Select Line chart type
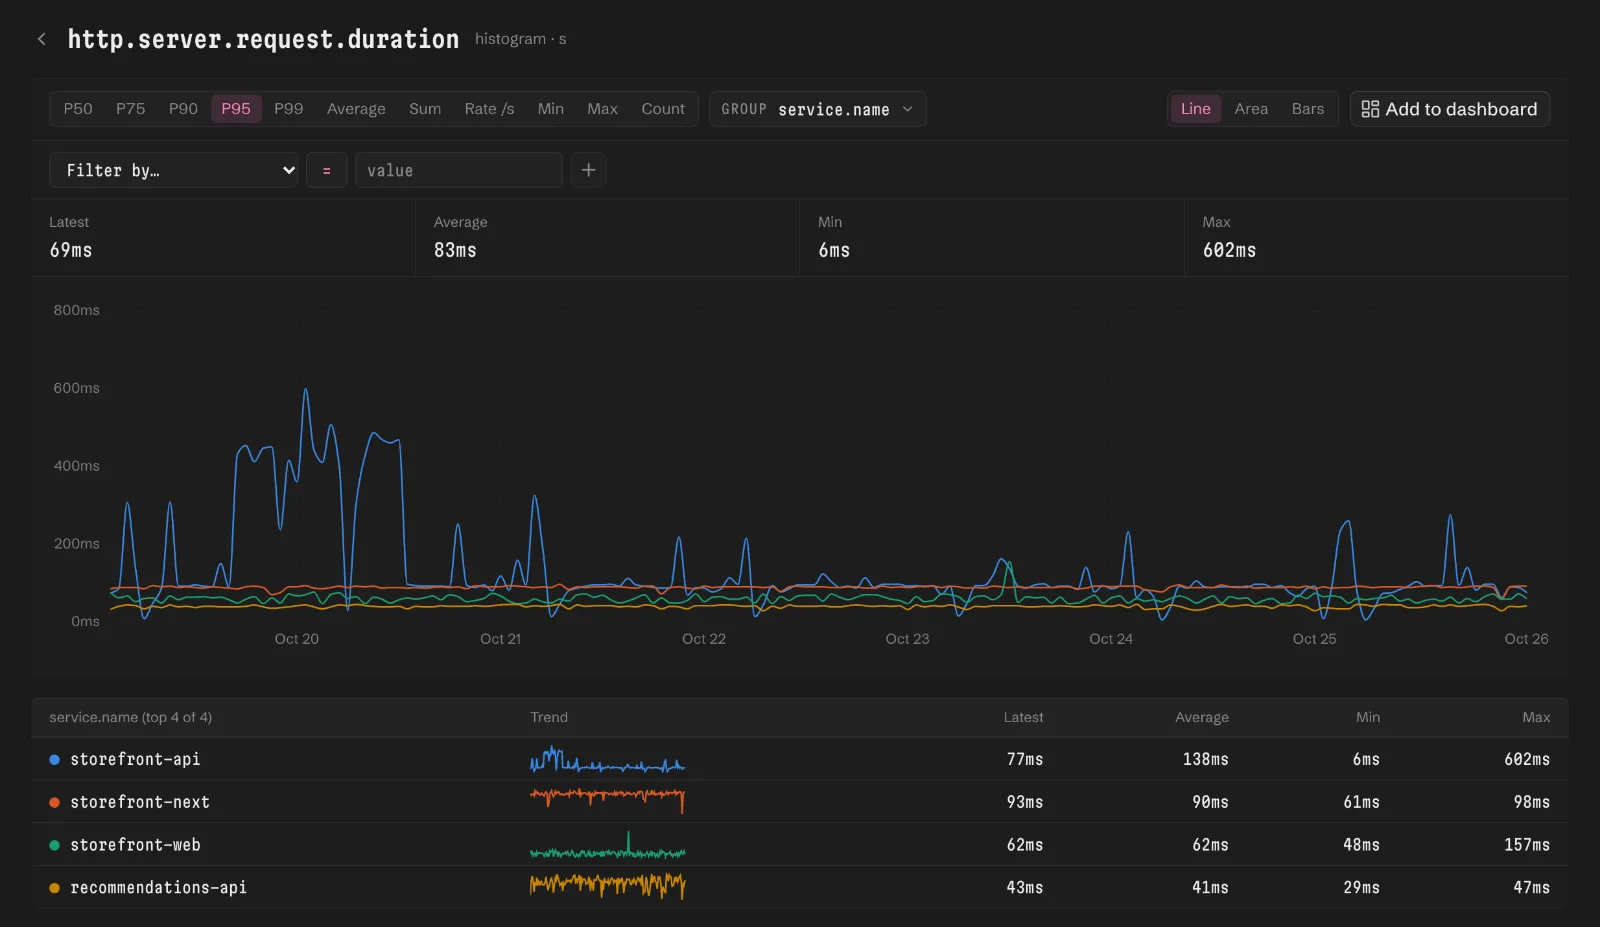This screenshot has width=1600, height=927. coord(1196,109)
